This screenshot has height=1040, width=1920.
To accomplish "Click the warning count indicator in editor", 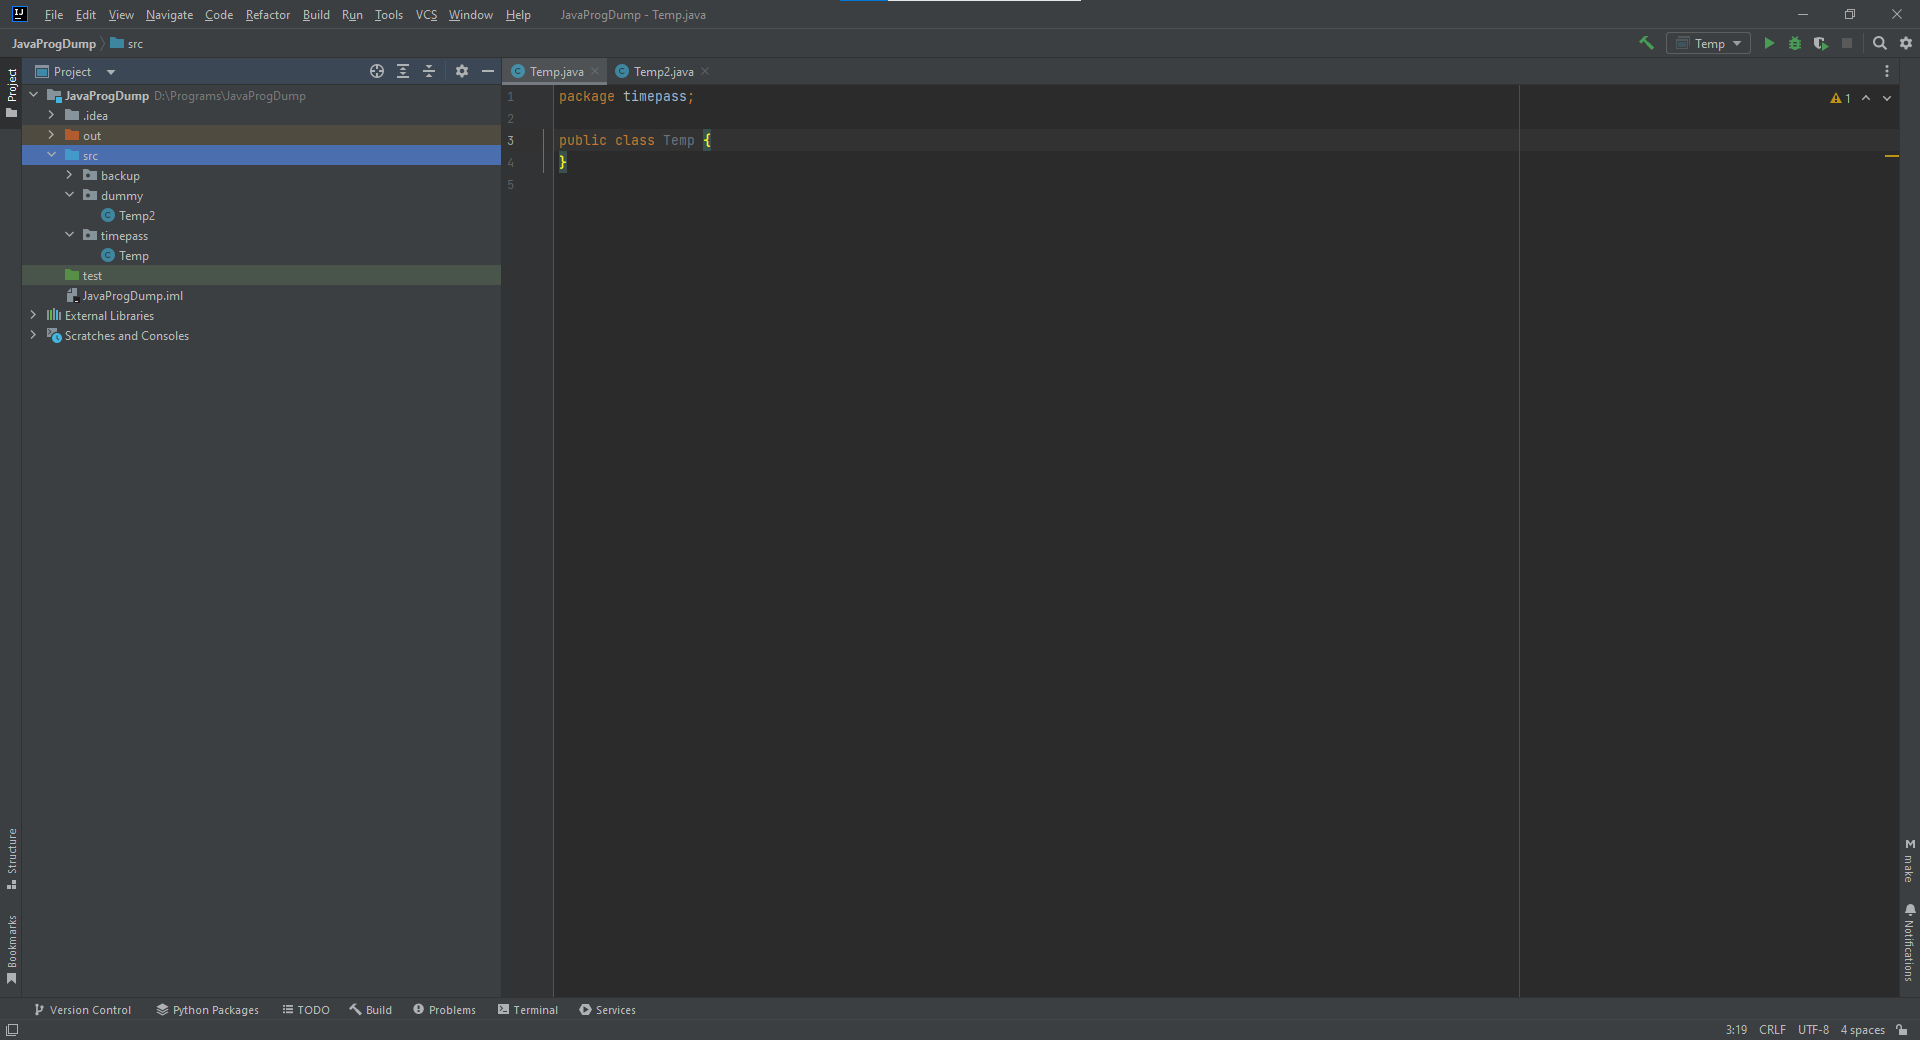I will pos(1841,98).
